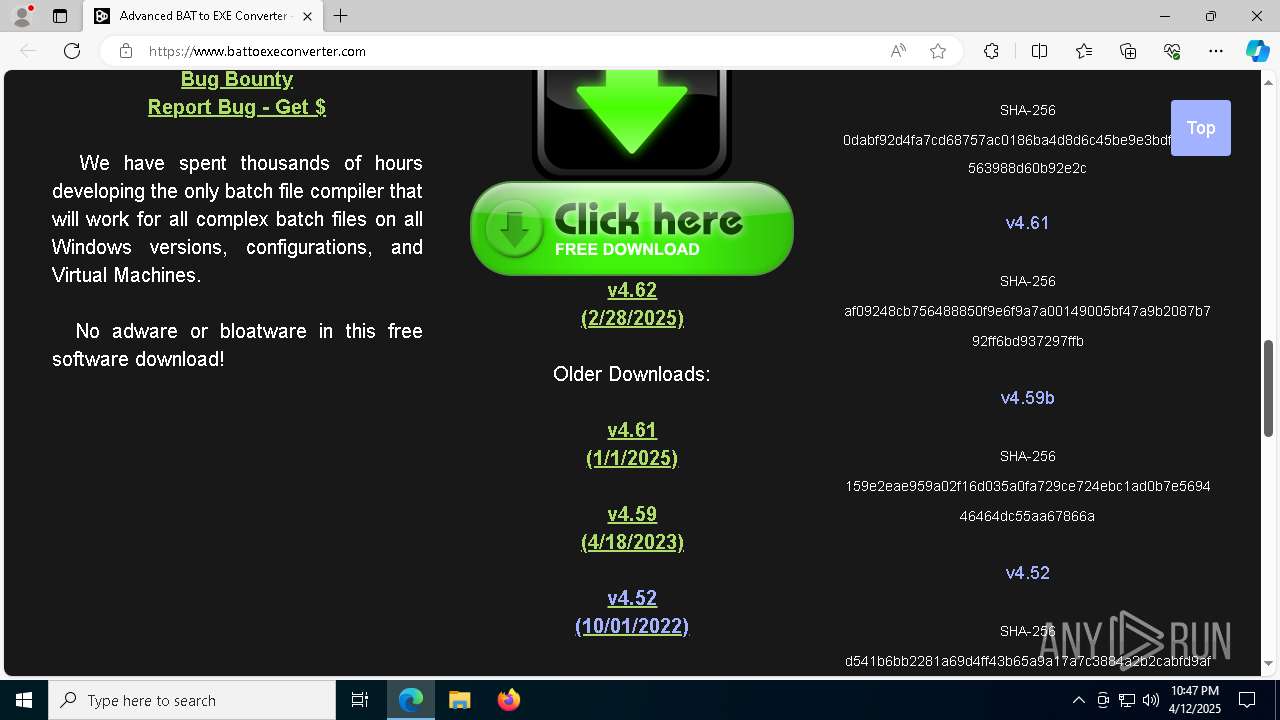Click the address bar URL field

pyautogui.click(x=510, y=51)
